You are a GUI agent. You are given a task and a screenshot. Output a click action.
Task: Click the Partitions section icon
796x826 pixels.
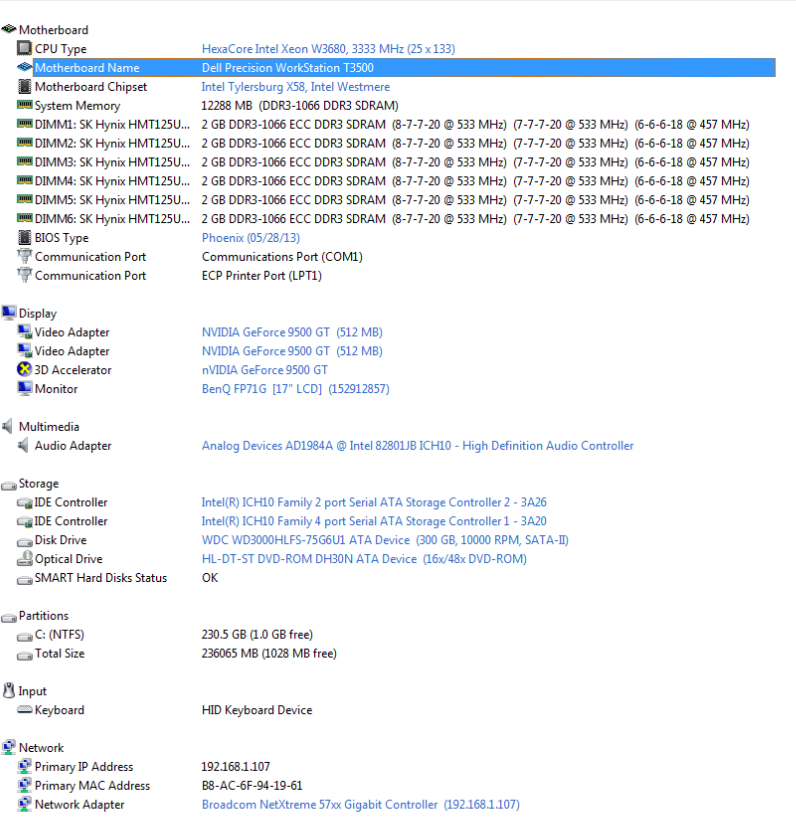tap(9, 617)
